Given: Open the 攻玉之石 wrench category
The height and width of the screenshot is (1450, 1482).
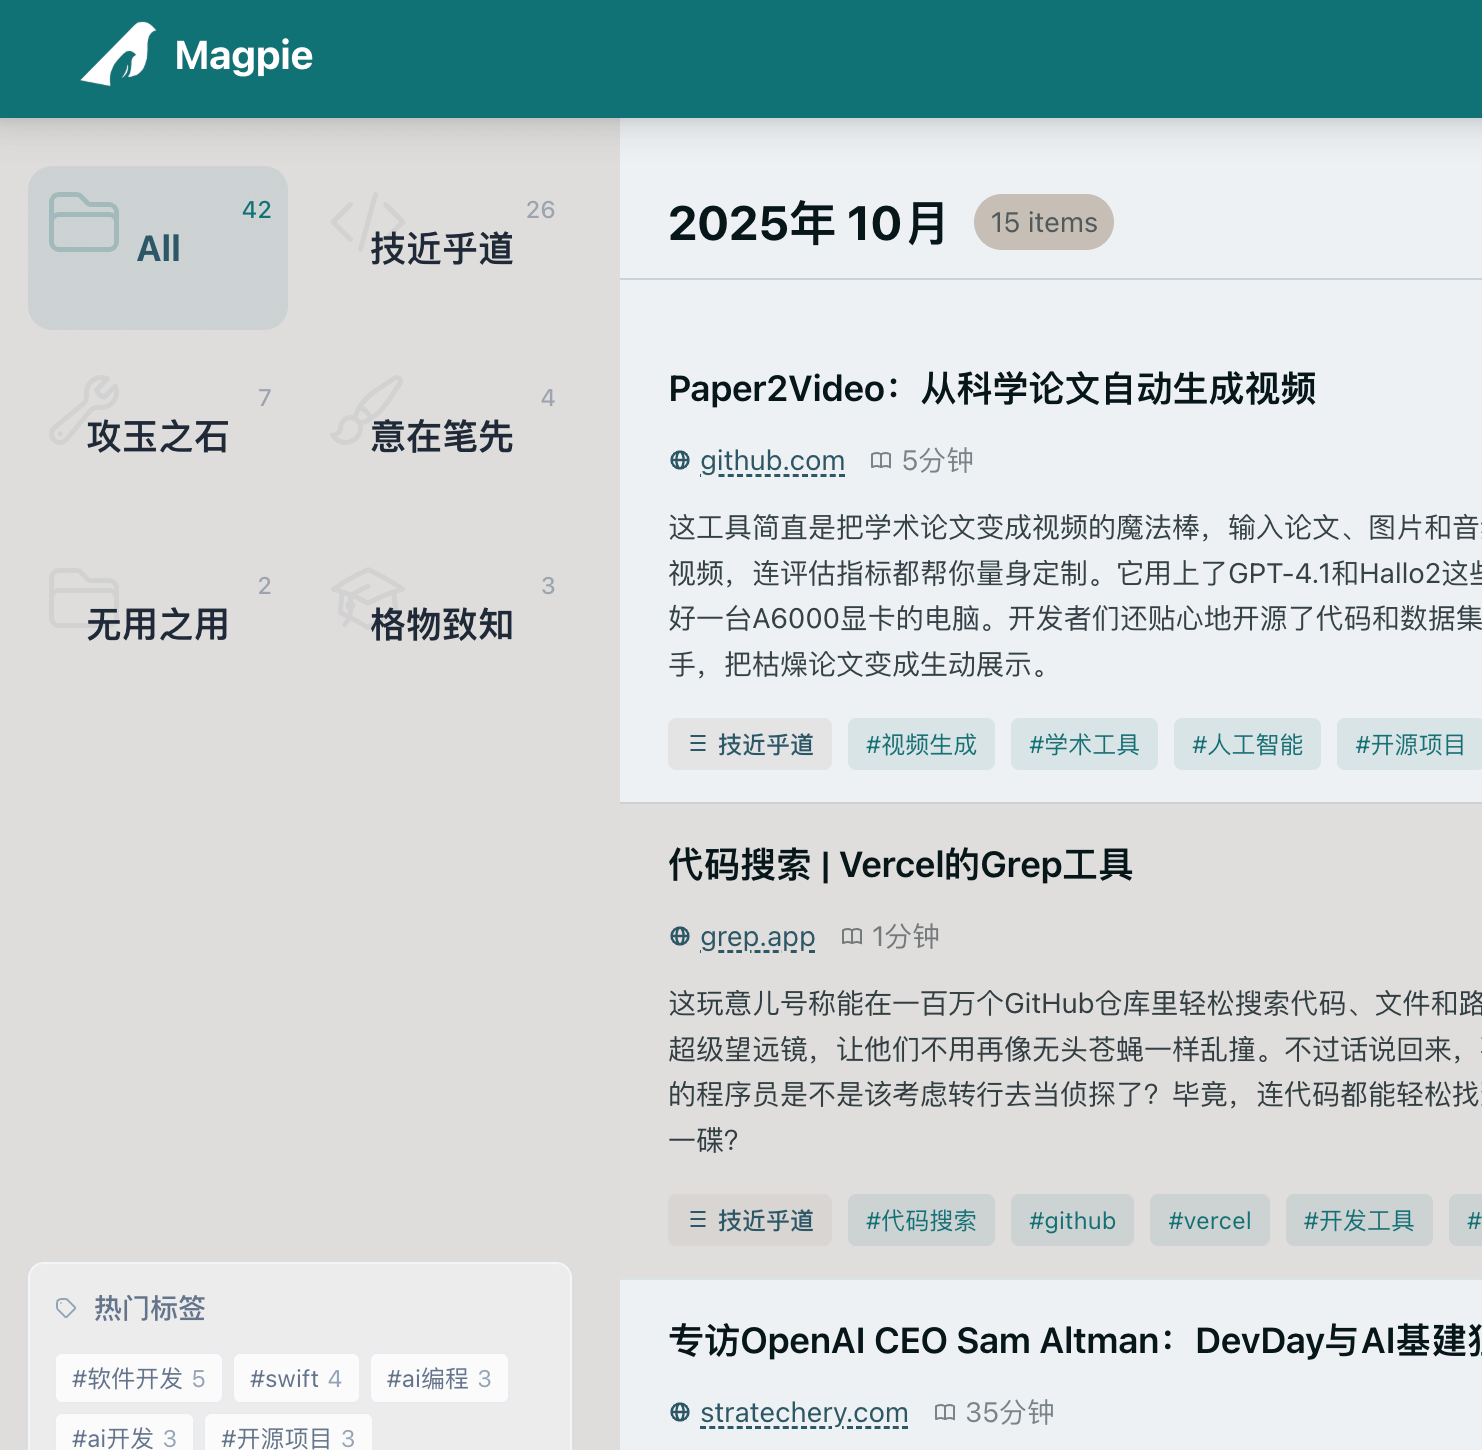Looking at the screenshot, I should click(x=158, y=436).
